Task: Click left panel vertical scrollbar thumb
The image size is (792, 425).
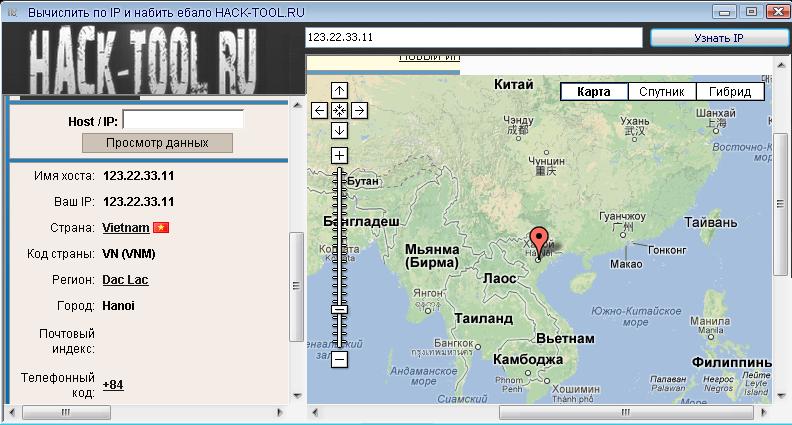Action: 296,287
